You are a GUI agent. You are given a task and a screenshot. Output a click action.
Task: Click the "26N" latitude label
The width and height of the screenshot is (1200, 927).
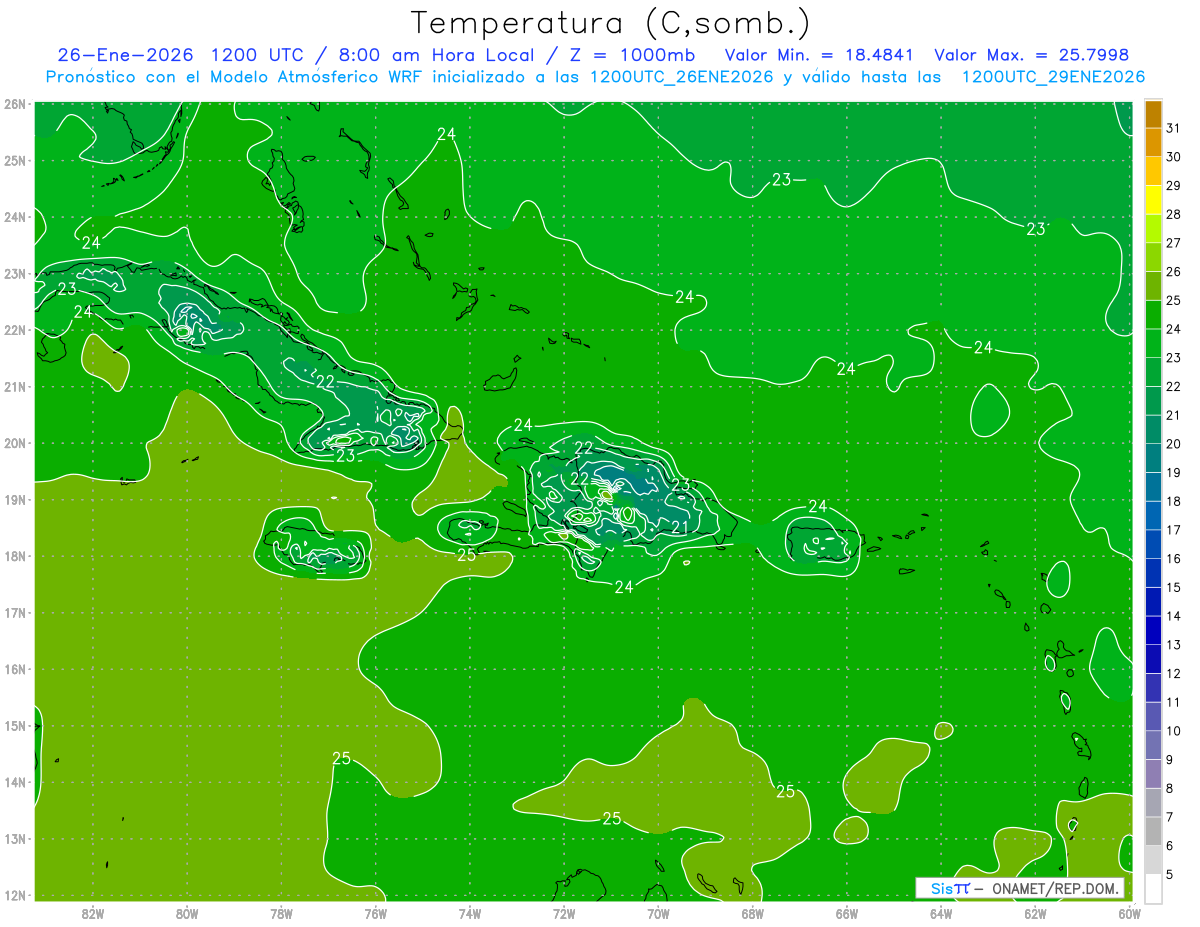(x=15, y=104)
